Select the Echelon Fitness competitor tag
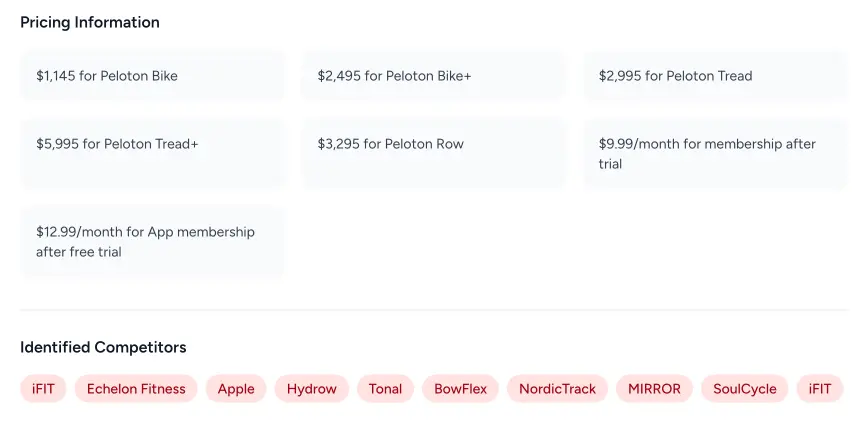The width and height of the screenshot is (865, 422). click(136, 389)
